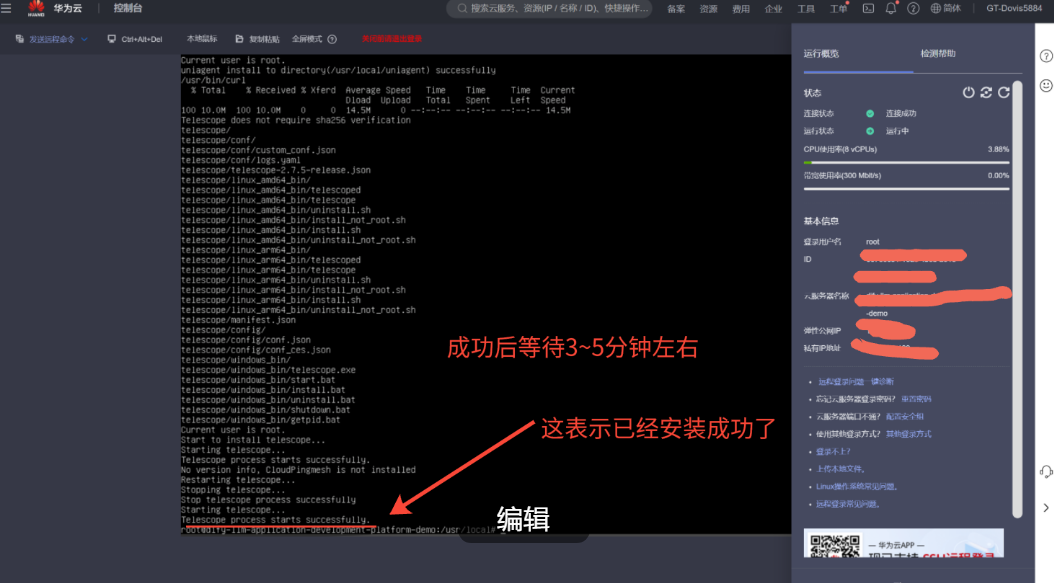Click the power icon in 状态 section
1054x583 pixels.
point(968,92)
